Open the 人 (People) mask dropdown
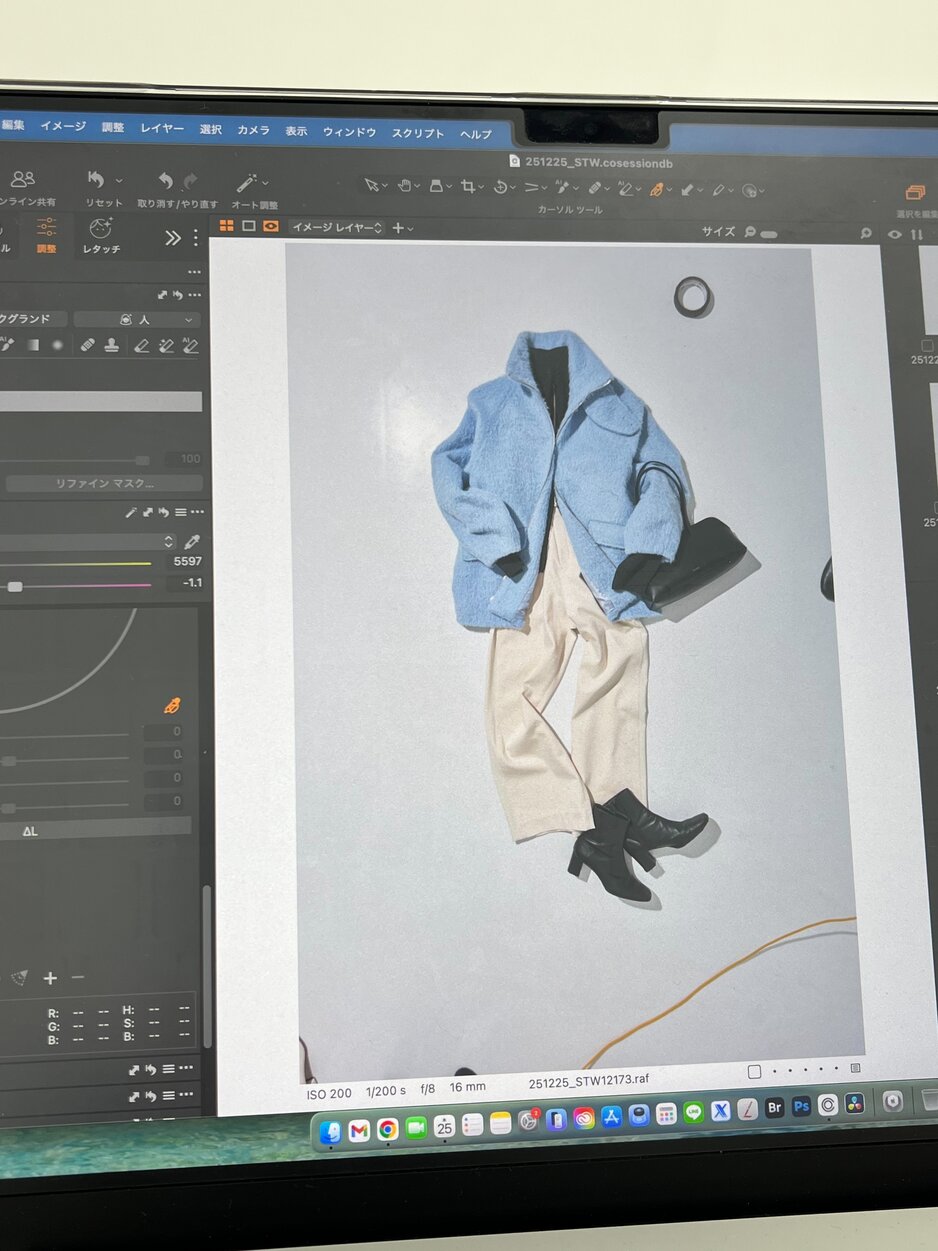This screenshot has width=938, height=1251. (137, 320)
